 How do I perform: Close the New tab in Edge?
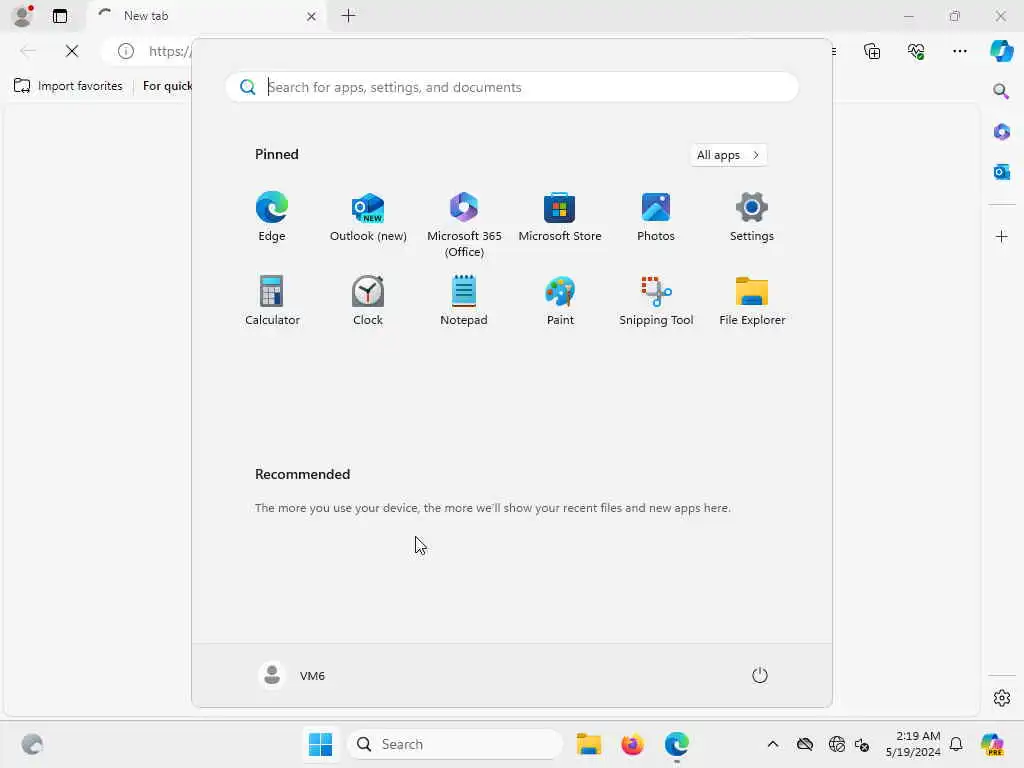point(312,16)
